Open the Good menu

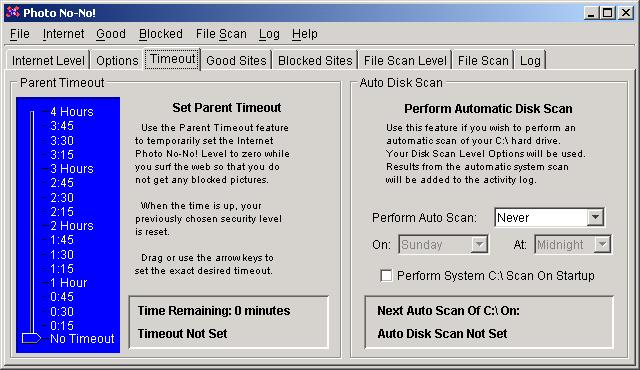coord(111,34)
